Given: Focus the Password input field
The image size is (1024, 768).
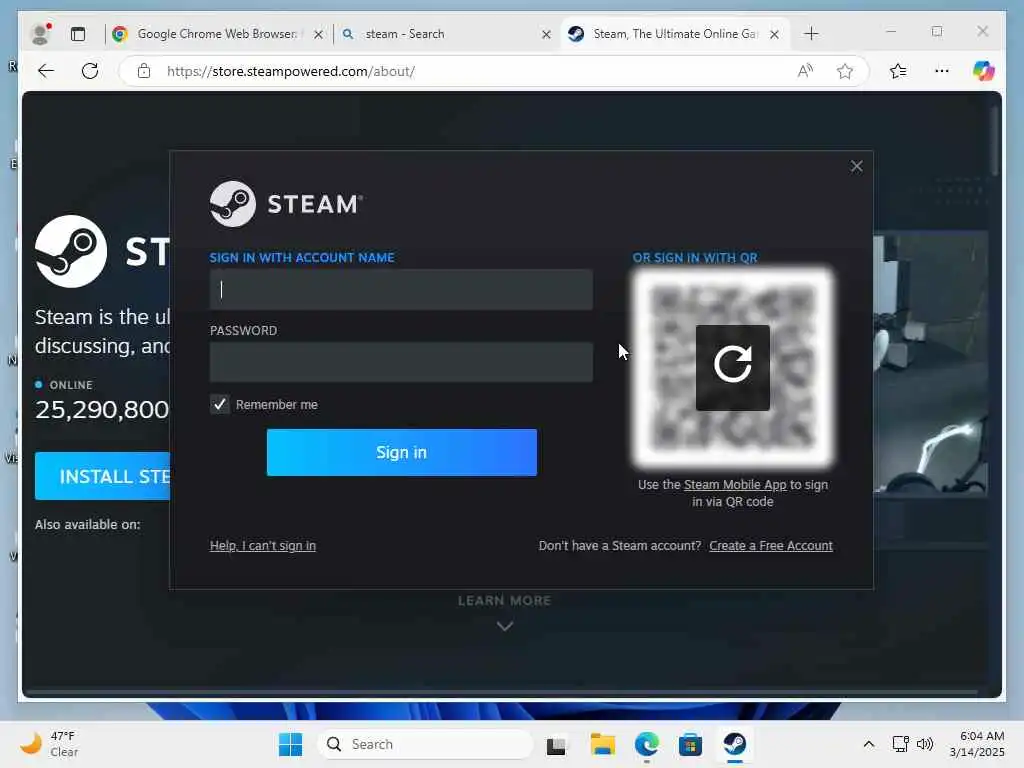Looking at the screenshot, I should point(401,362).
